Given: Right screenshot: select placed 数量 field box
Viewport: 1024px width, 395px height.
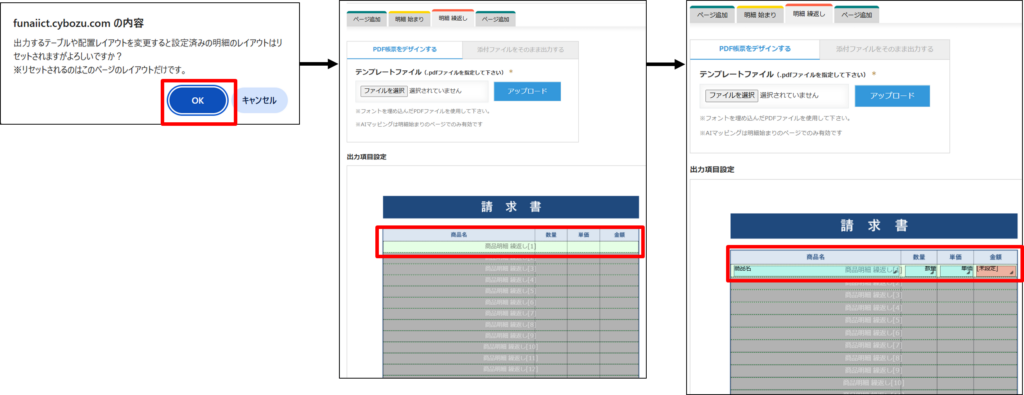Looking at the screenshot, I should tap(921, 271).
